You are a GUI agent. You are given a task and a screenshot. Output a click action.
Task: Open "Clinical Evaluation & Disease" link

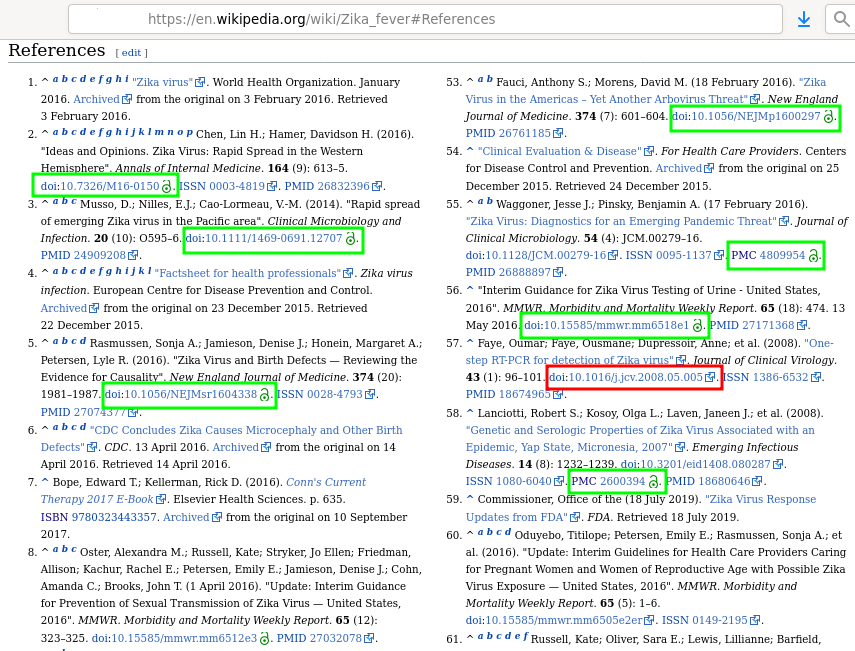click(x=559, y=150)
